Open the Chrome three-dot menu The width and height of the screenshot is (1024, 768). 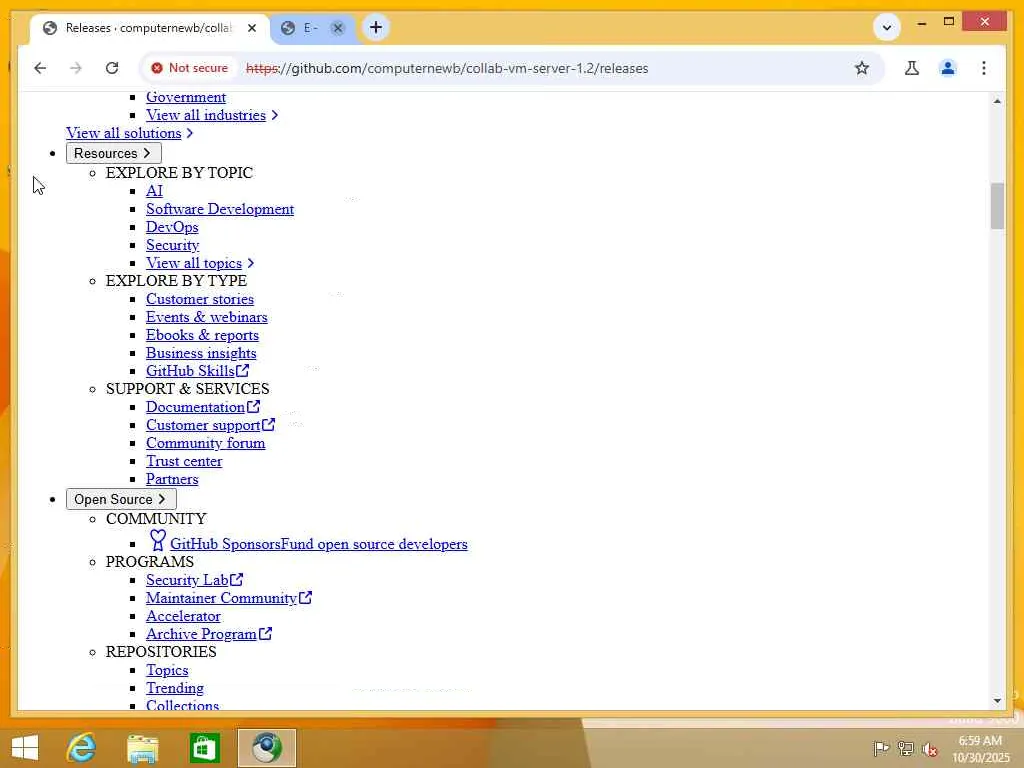pyautogui.click(x=984, y=68)
